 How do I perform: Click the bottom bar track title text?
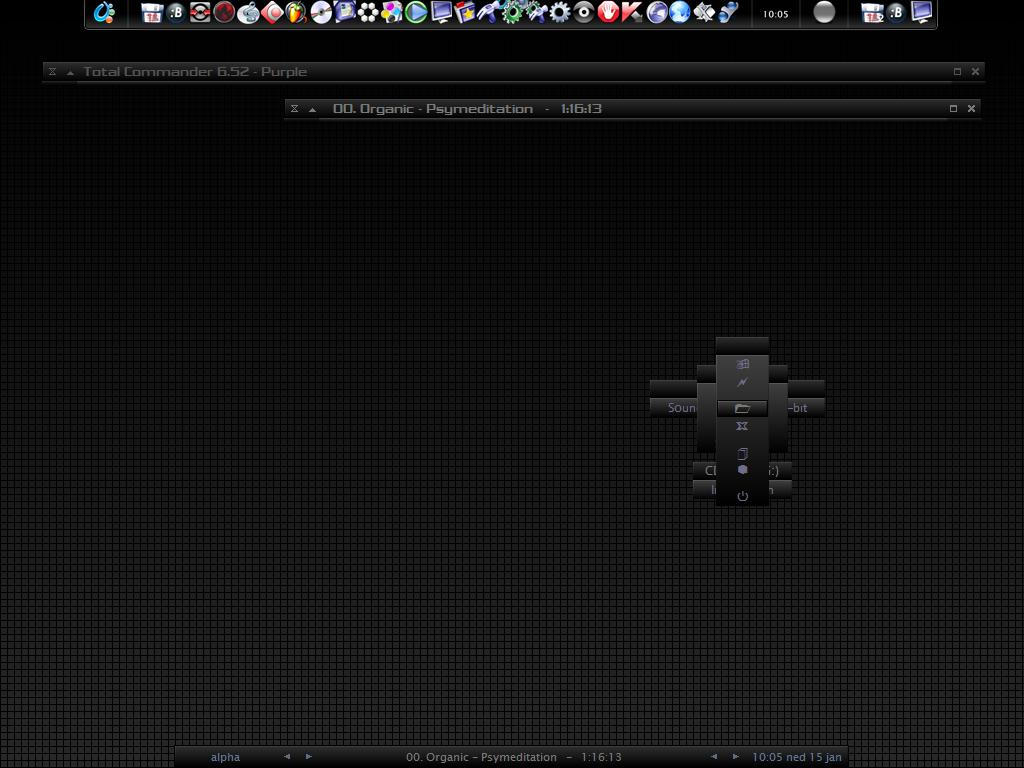pos(513,758)
